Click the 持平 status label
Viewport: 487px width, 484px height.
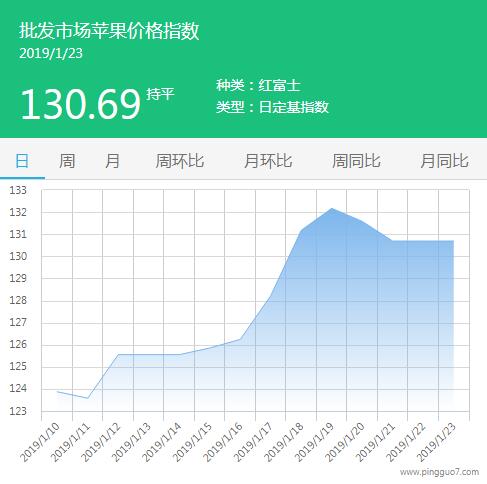point(160,94)
